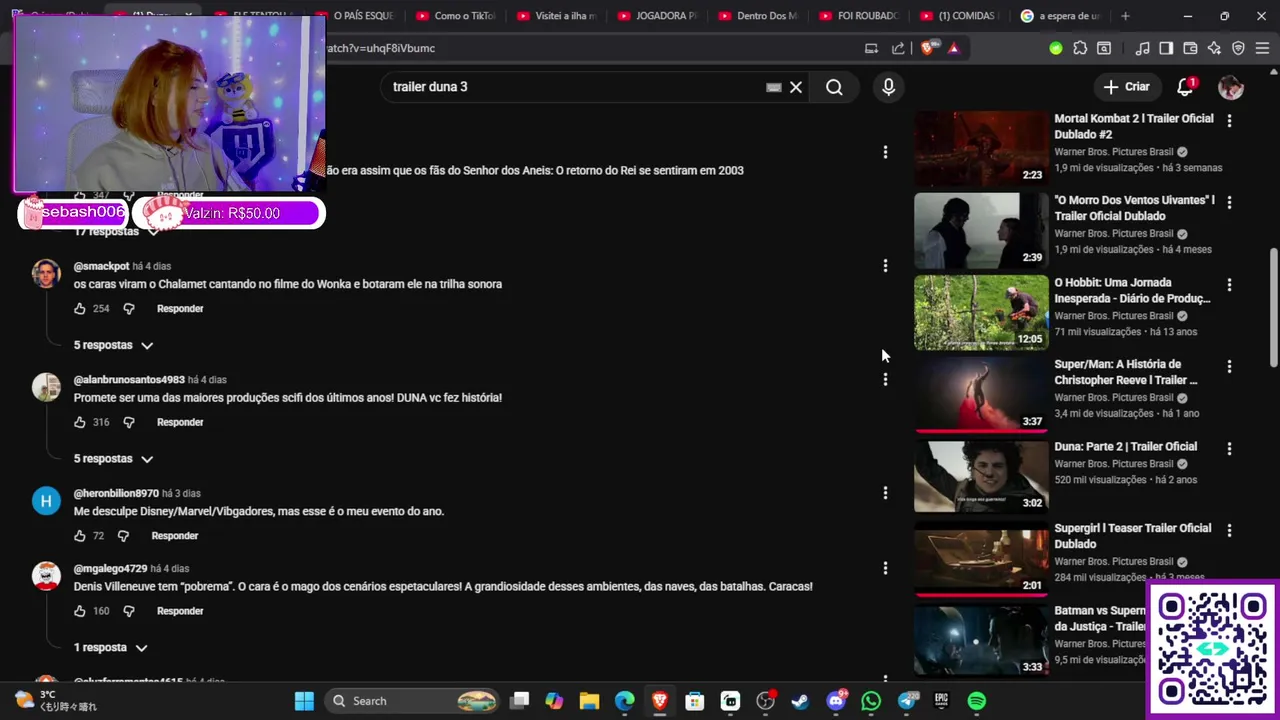Open the @heronbillion8970 channel link
1280x720 pixels.
(116, 494)
